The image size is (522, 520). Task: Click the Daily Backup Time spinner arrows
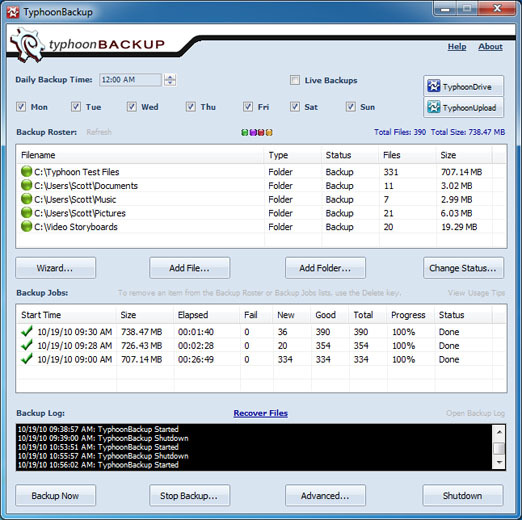170,80
